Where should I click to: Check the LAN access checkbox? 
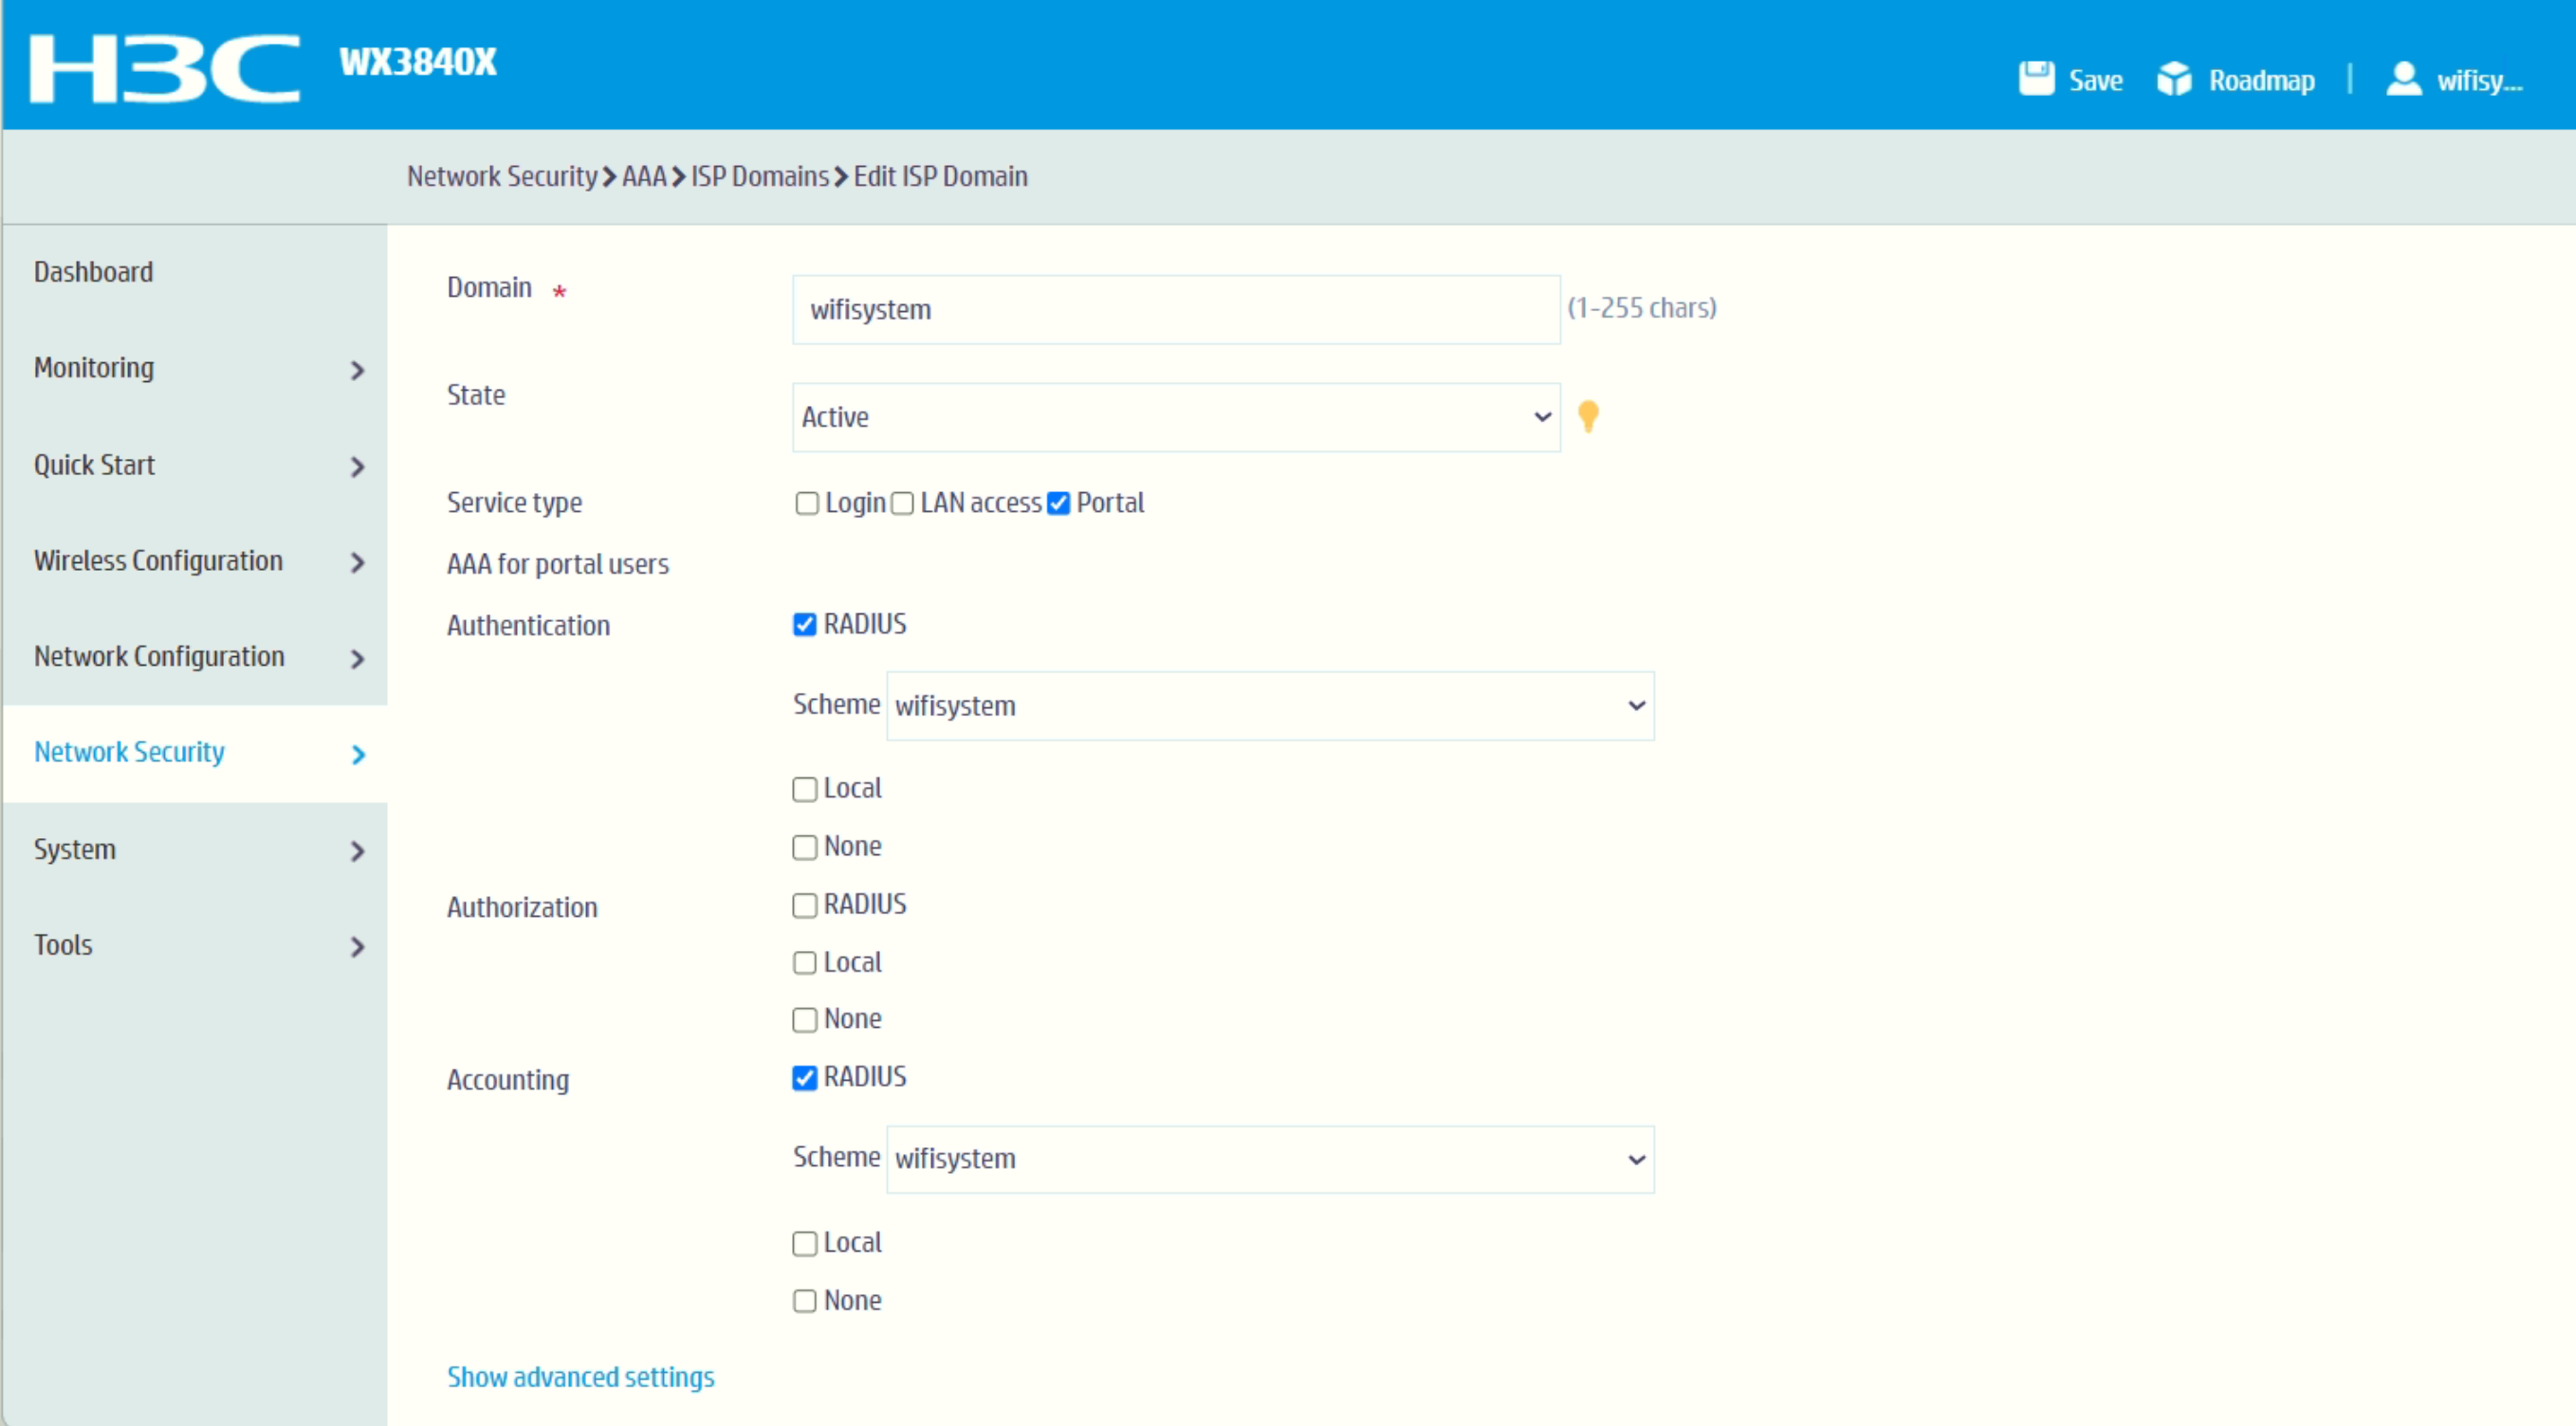point(902,503)
